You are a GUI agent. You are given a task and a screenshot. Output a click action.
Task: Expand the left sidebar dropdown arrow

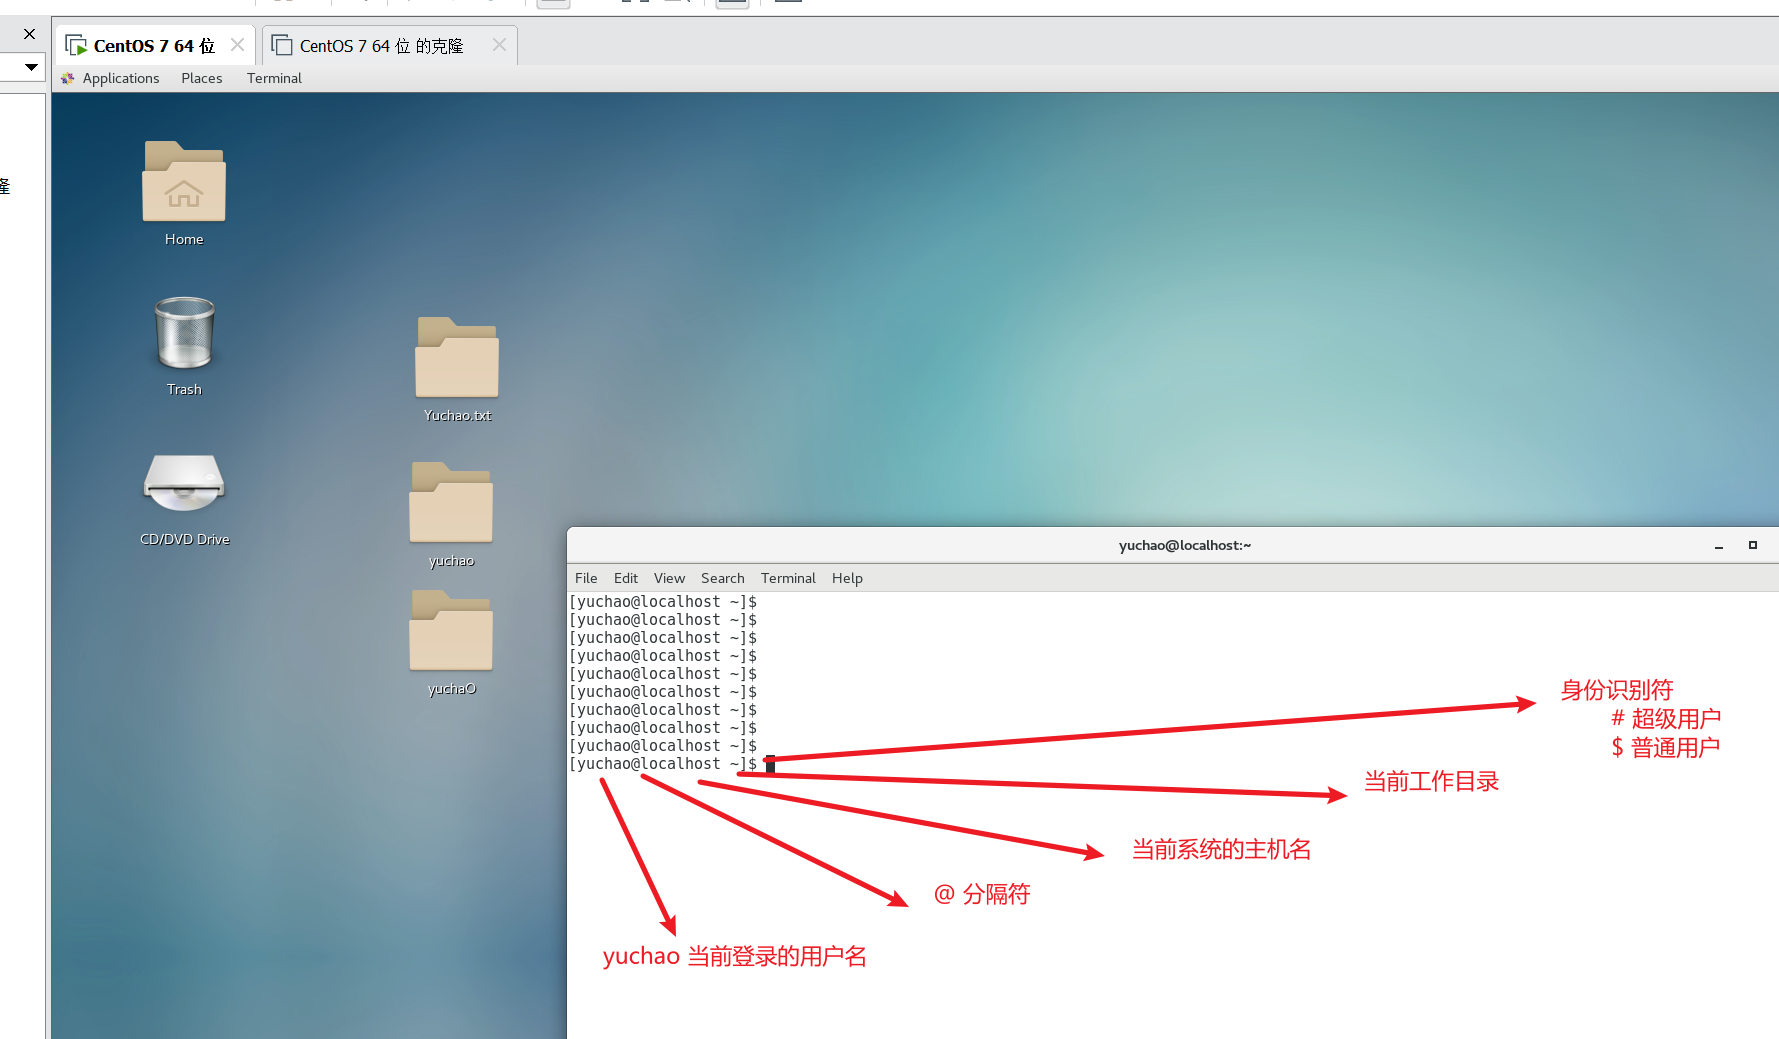tap(31, 67)
